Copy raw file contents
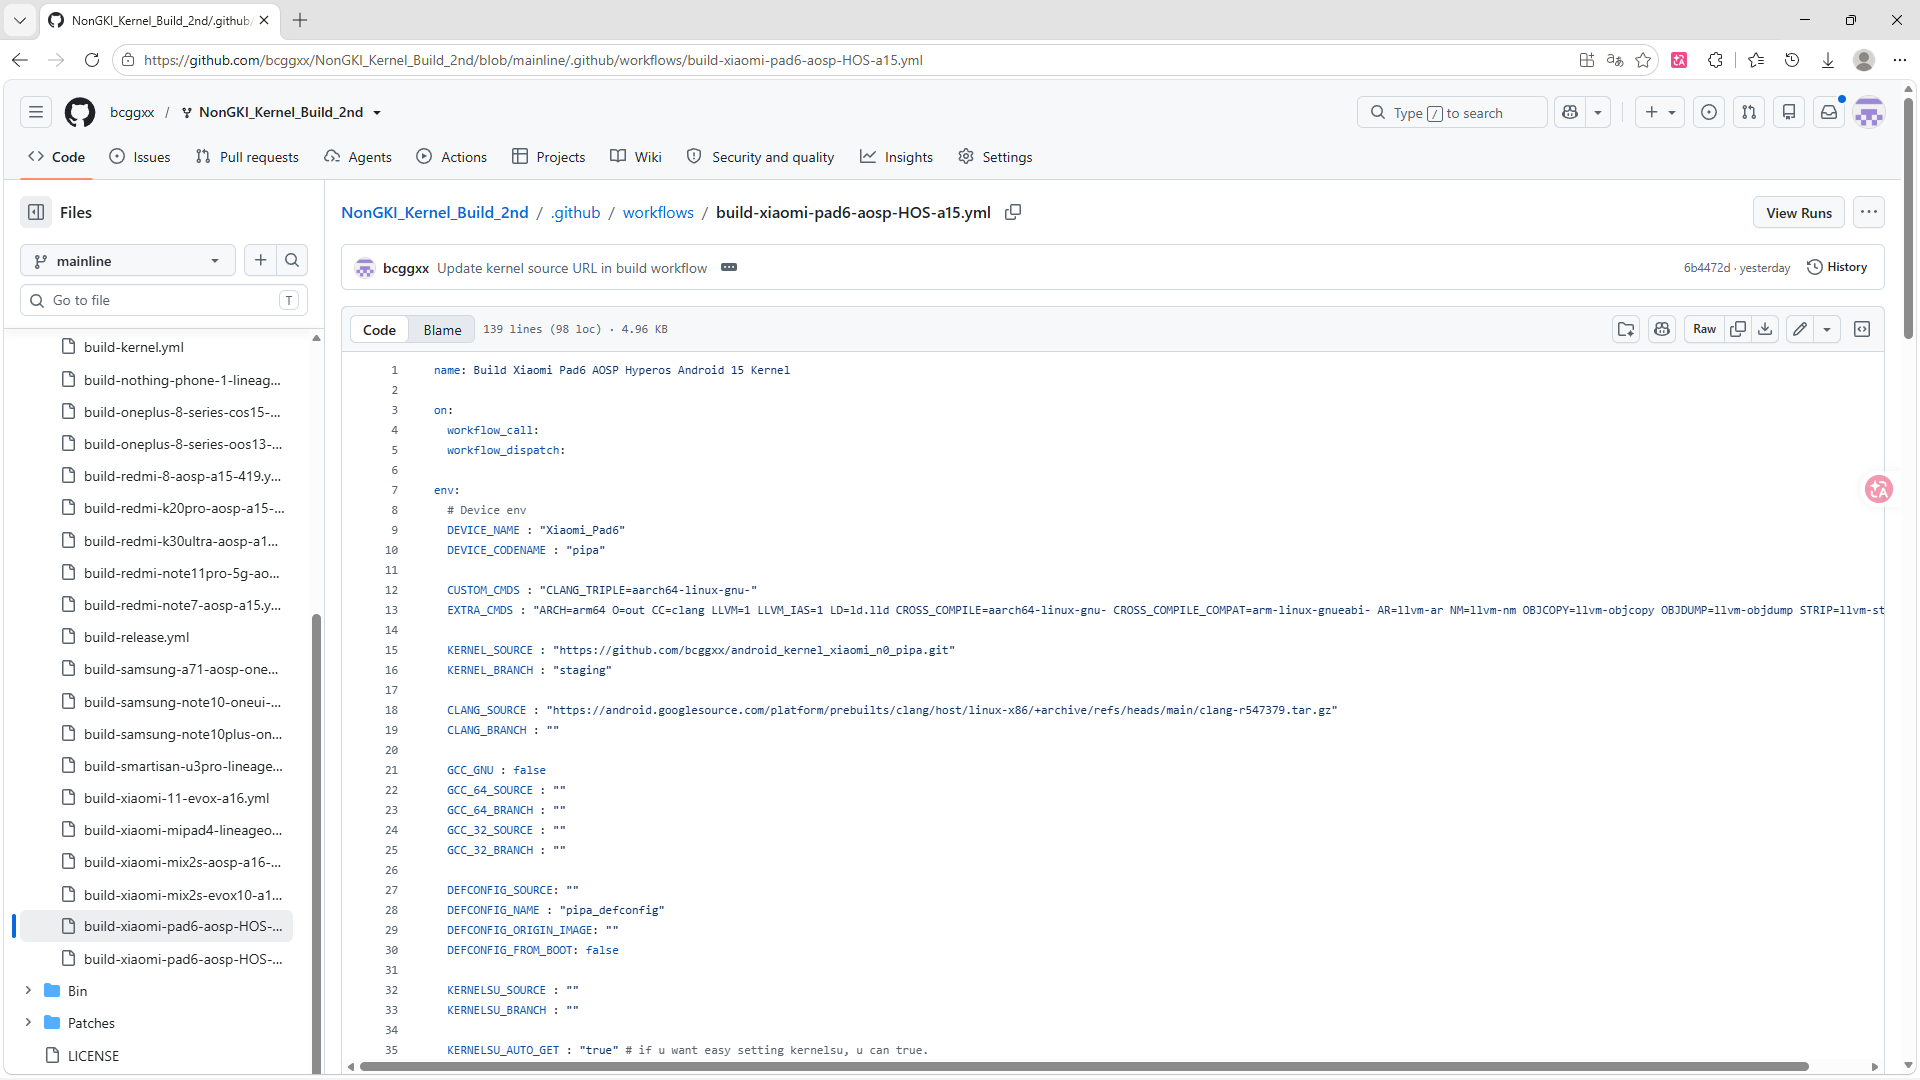Screen dimensions: 1920x1080 pyautogui.click(x=1738, y=329)
